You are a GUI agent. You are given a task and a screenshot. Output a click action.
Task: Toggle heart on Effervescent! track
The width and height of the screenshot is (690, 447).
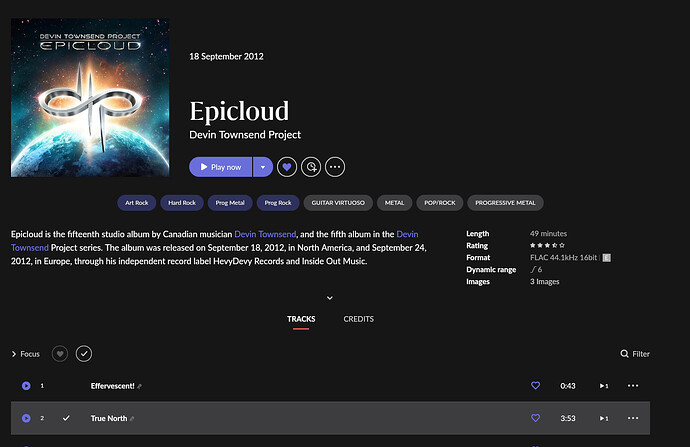[536, 385]
